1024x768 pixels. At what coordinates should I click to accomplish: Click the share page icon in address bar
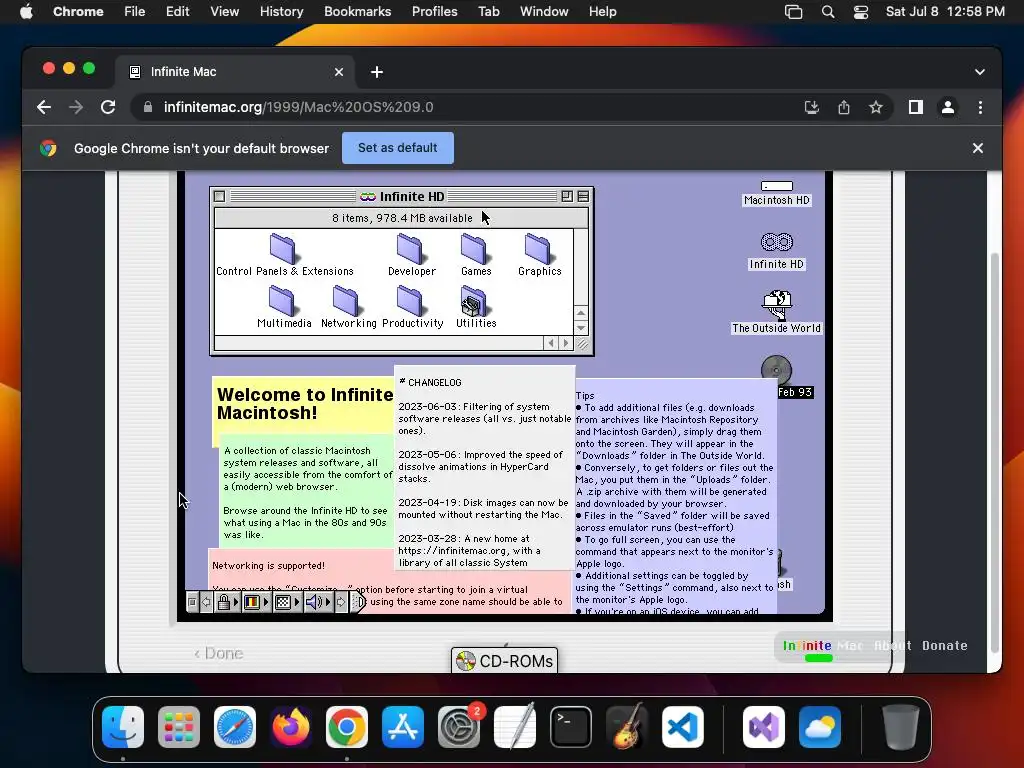(844, 107)
